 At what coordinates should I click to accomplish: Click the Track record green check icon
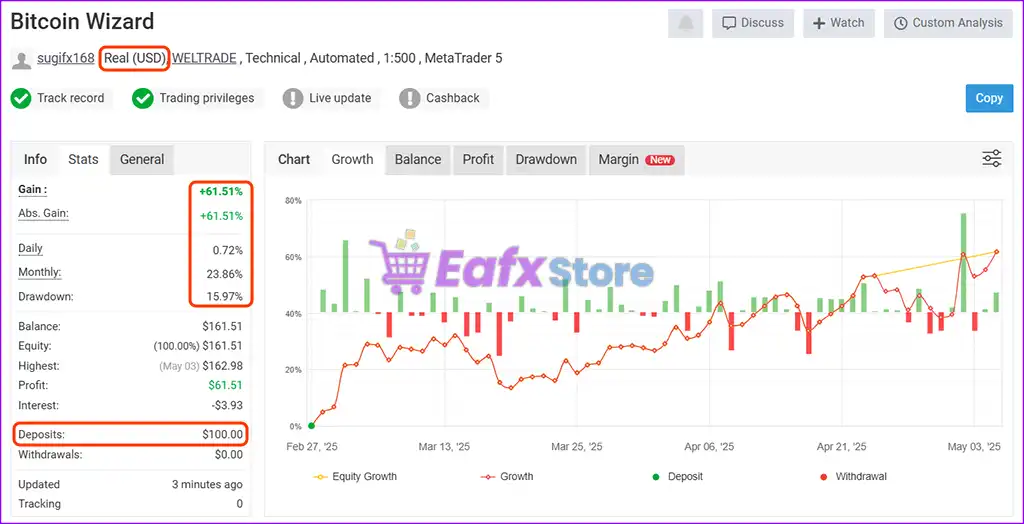(21, 99)
